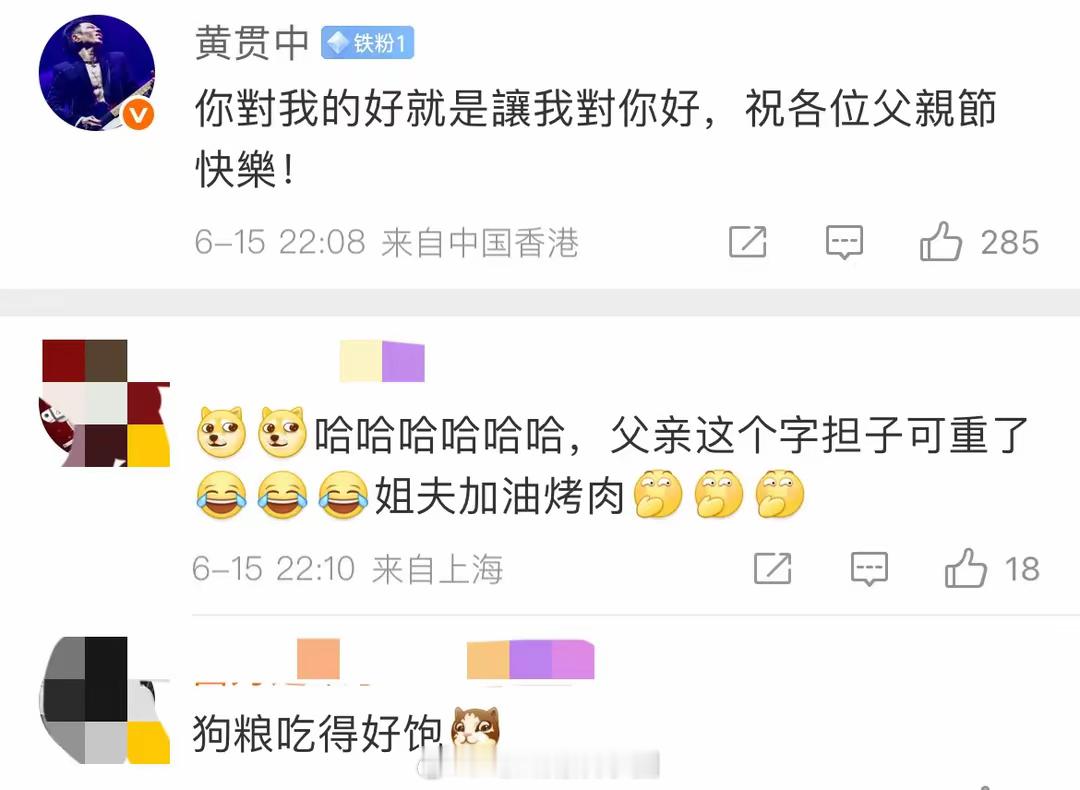This screenshot has height=790, width=1080.
Task: Like the post with 285 likes
Action: point(940,242)
